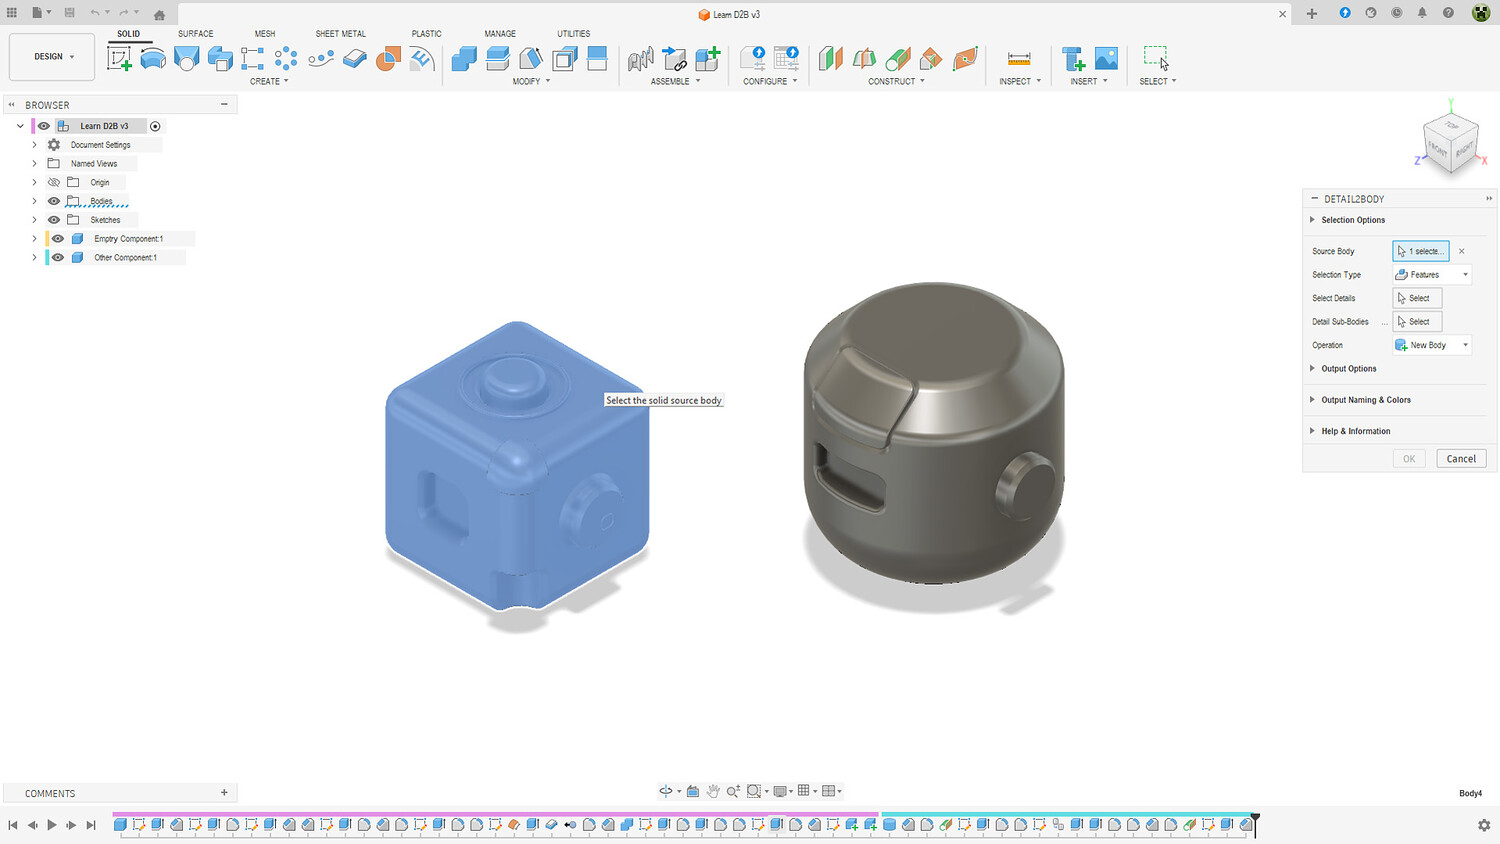Open the Plastic tab

[x=427, y=34]
